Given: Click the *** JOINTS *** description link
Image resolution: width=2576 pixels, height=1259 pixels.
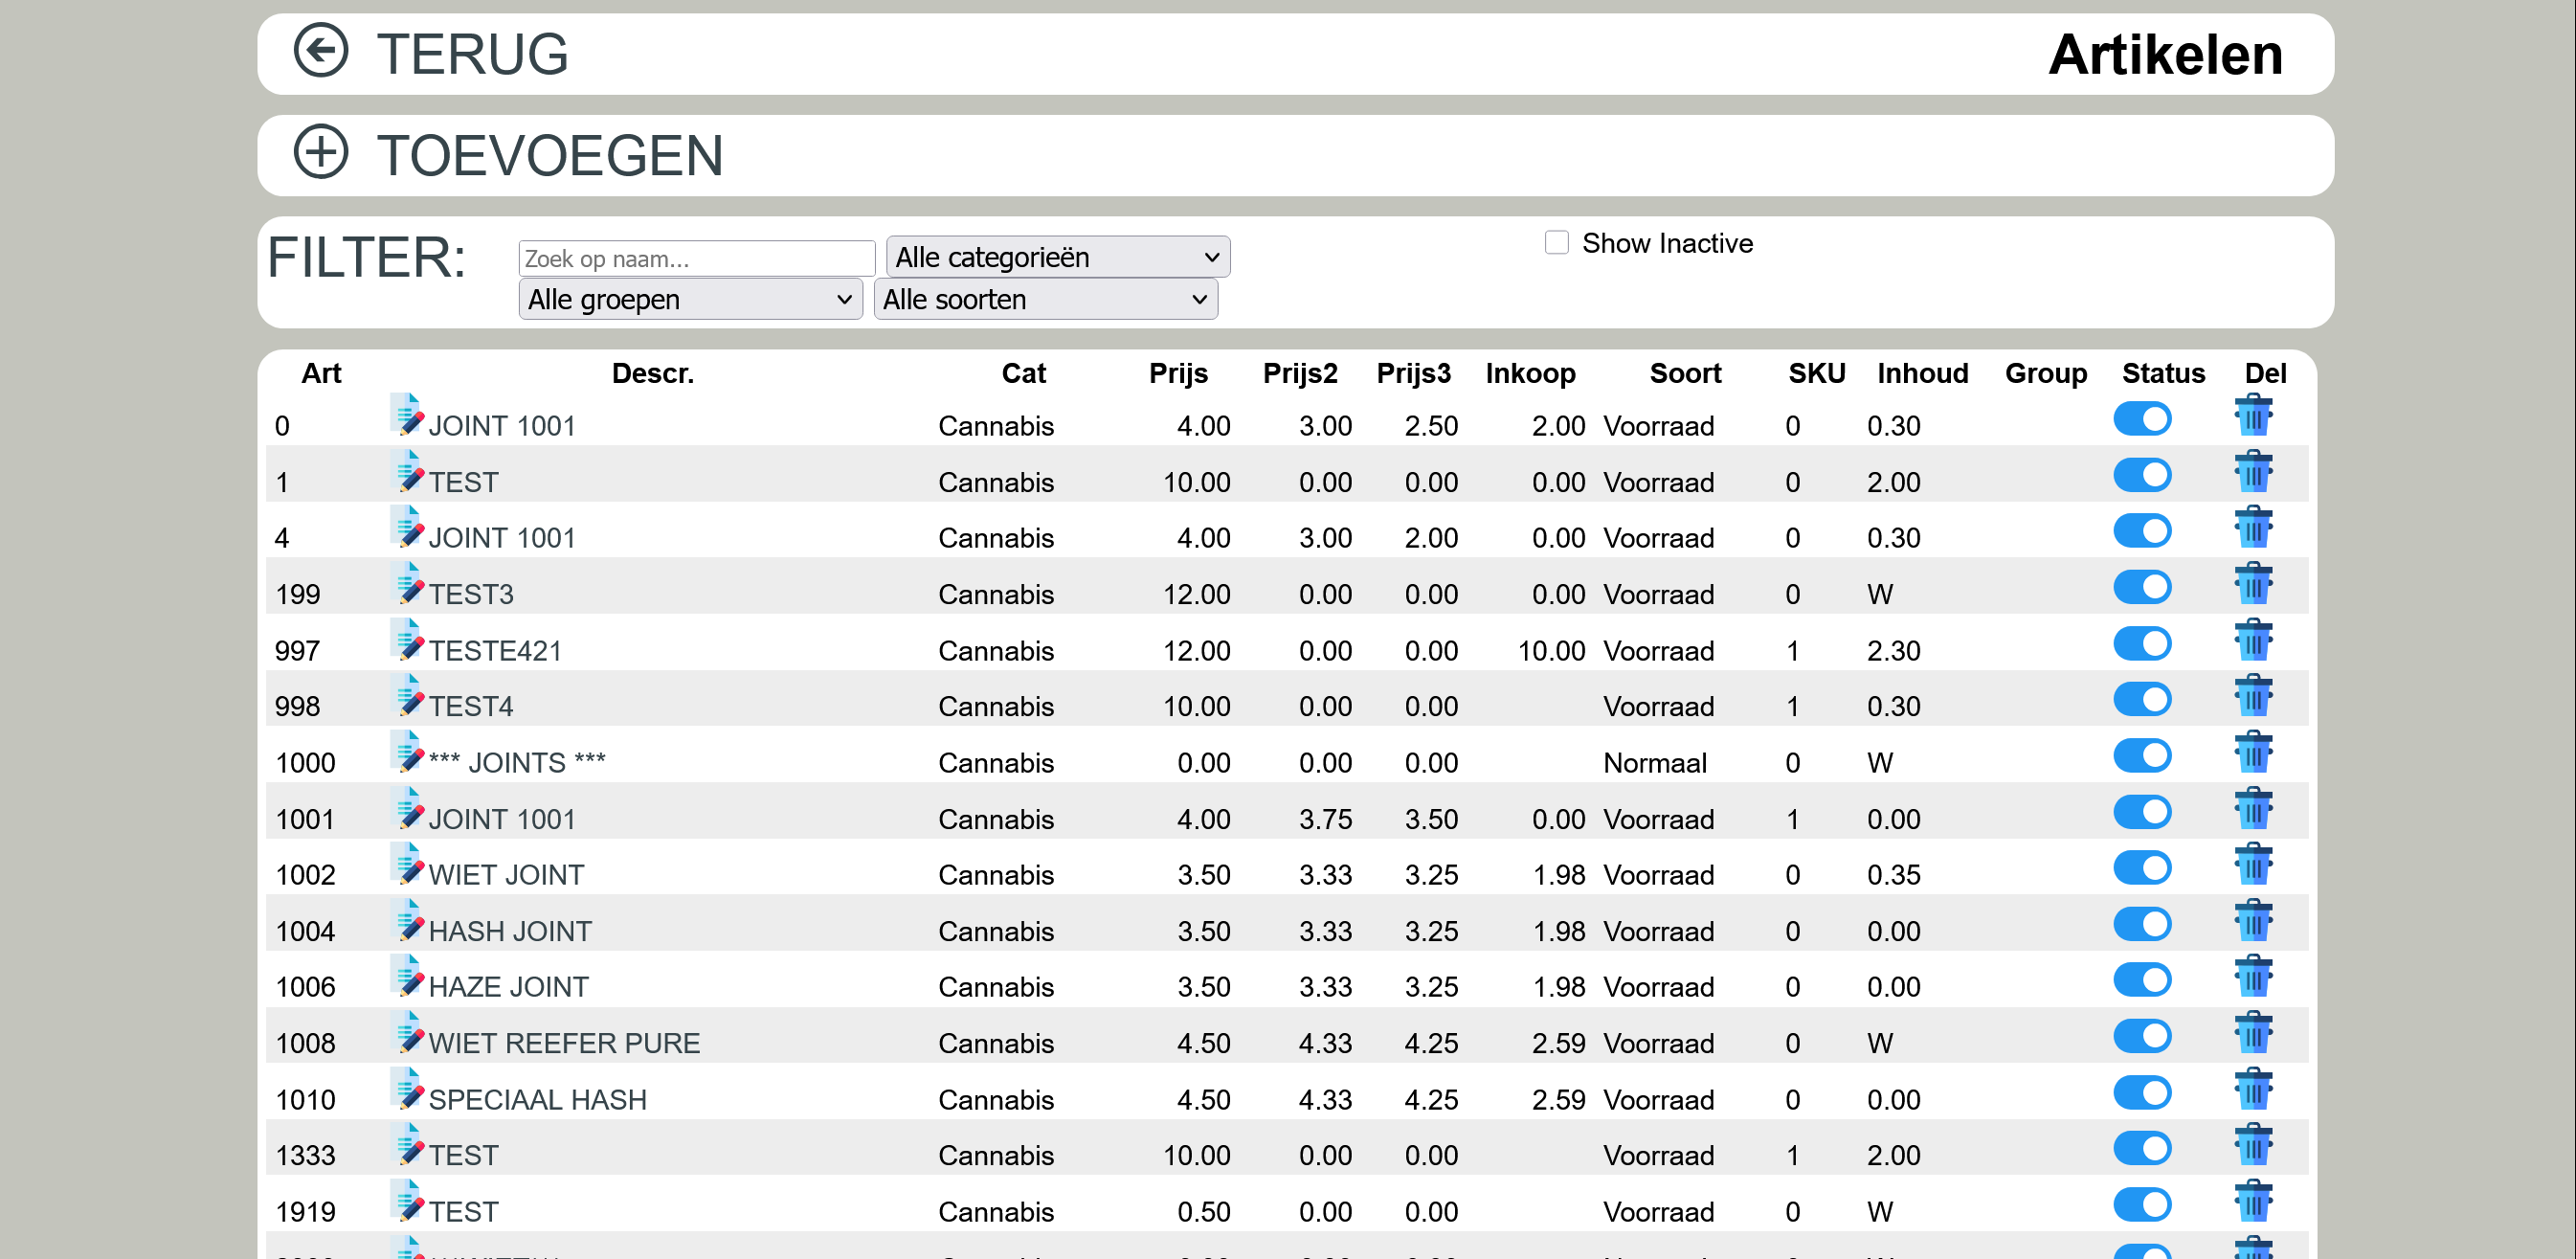Looking at the screenshot, I should point(517,762).
